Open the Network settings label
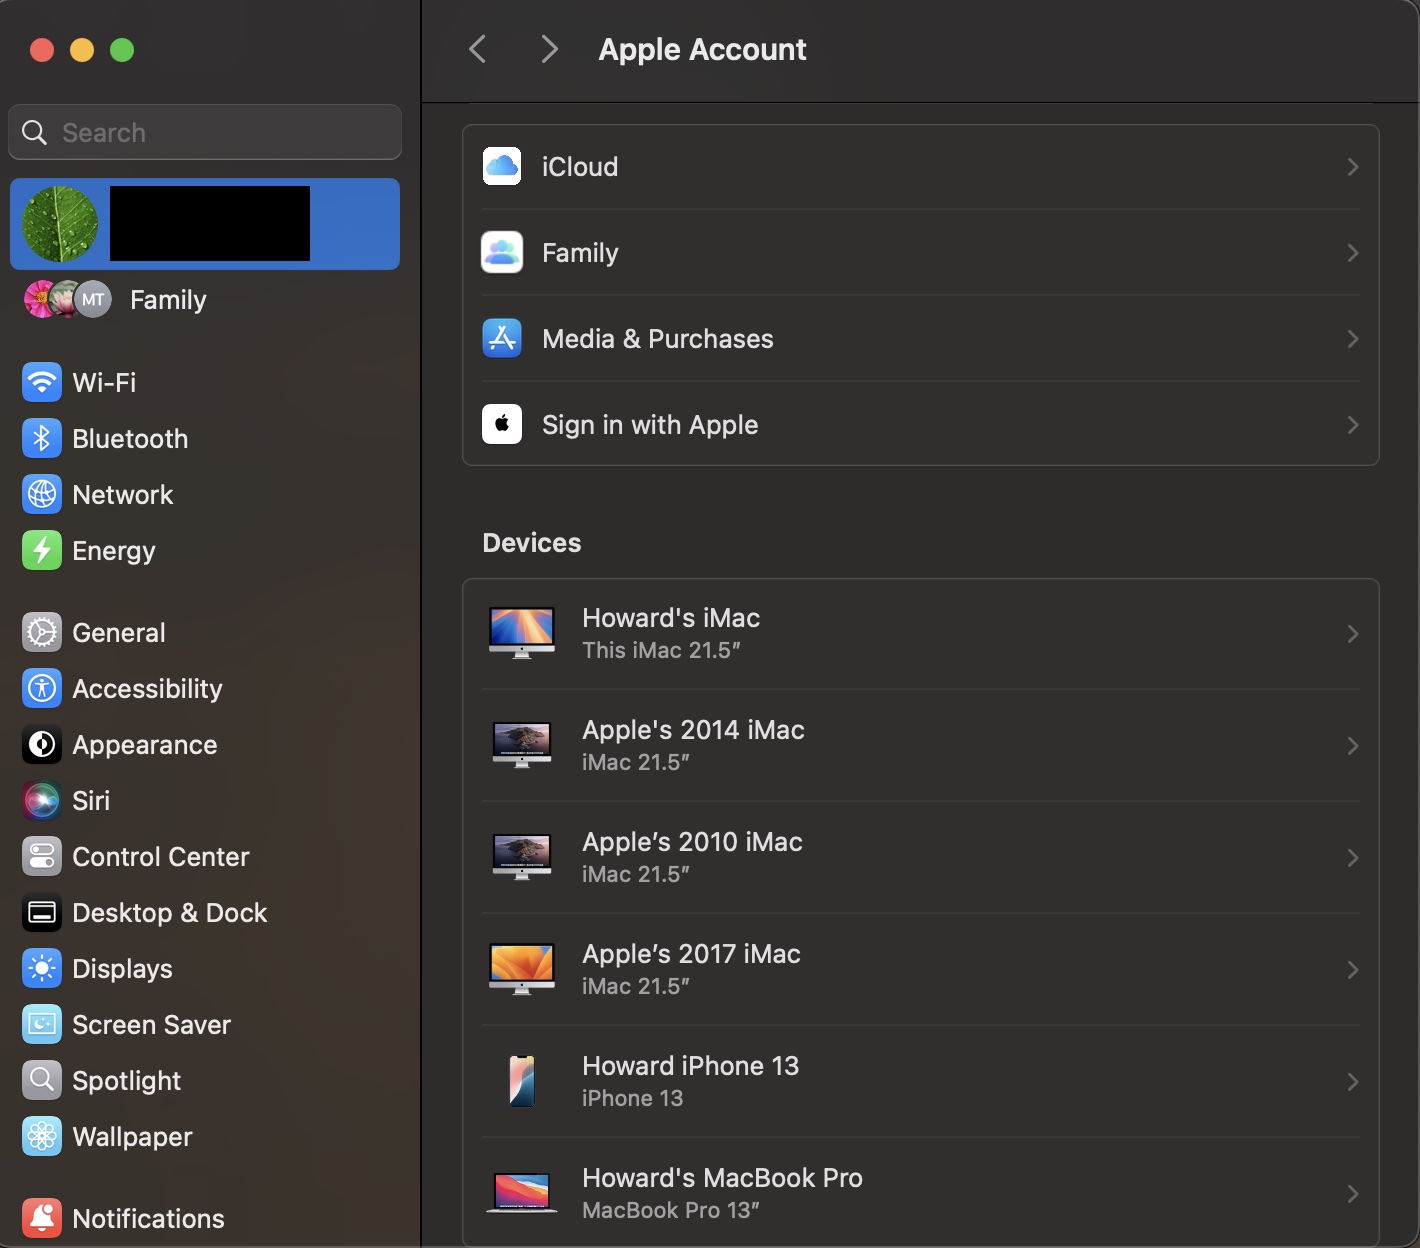 tap(123, 495)
